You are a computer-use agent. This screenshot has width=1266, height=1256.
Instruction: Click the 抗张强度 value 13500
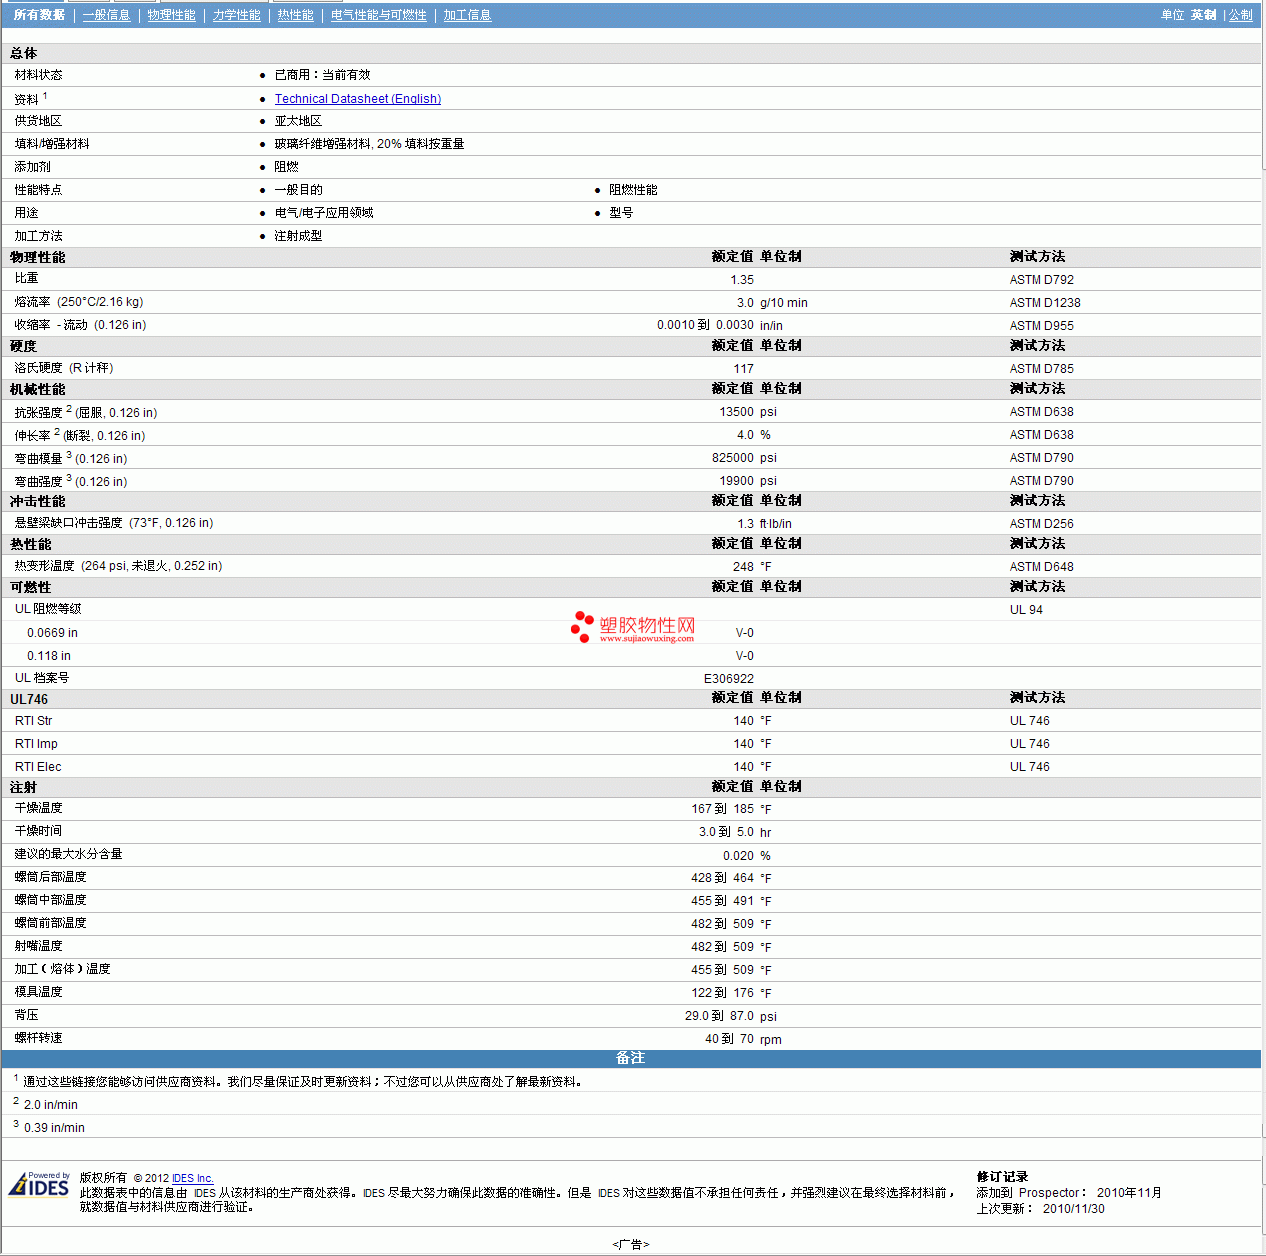[x=737, y=412]
